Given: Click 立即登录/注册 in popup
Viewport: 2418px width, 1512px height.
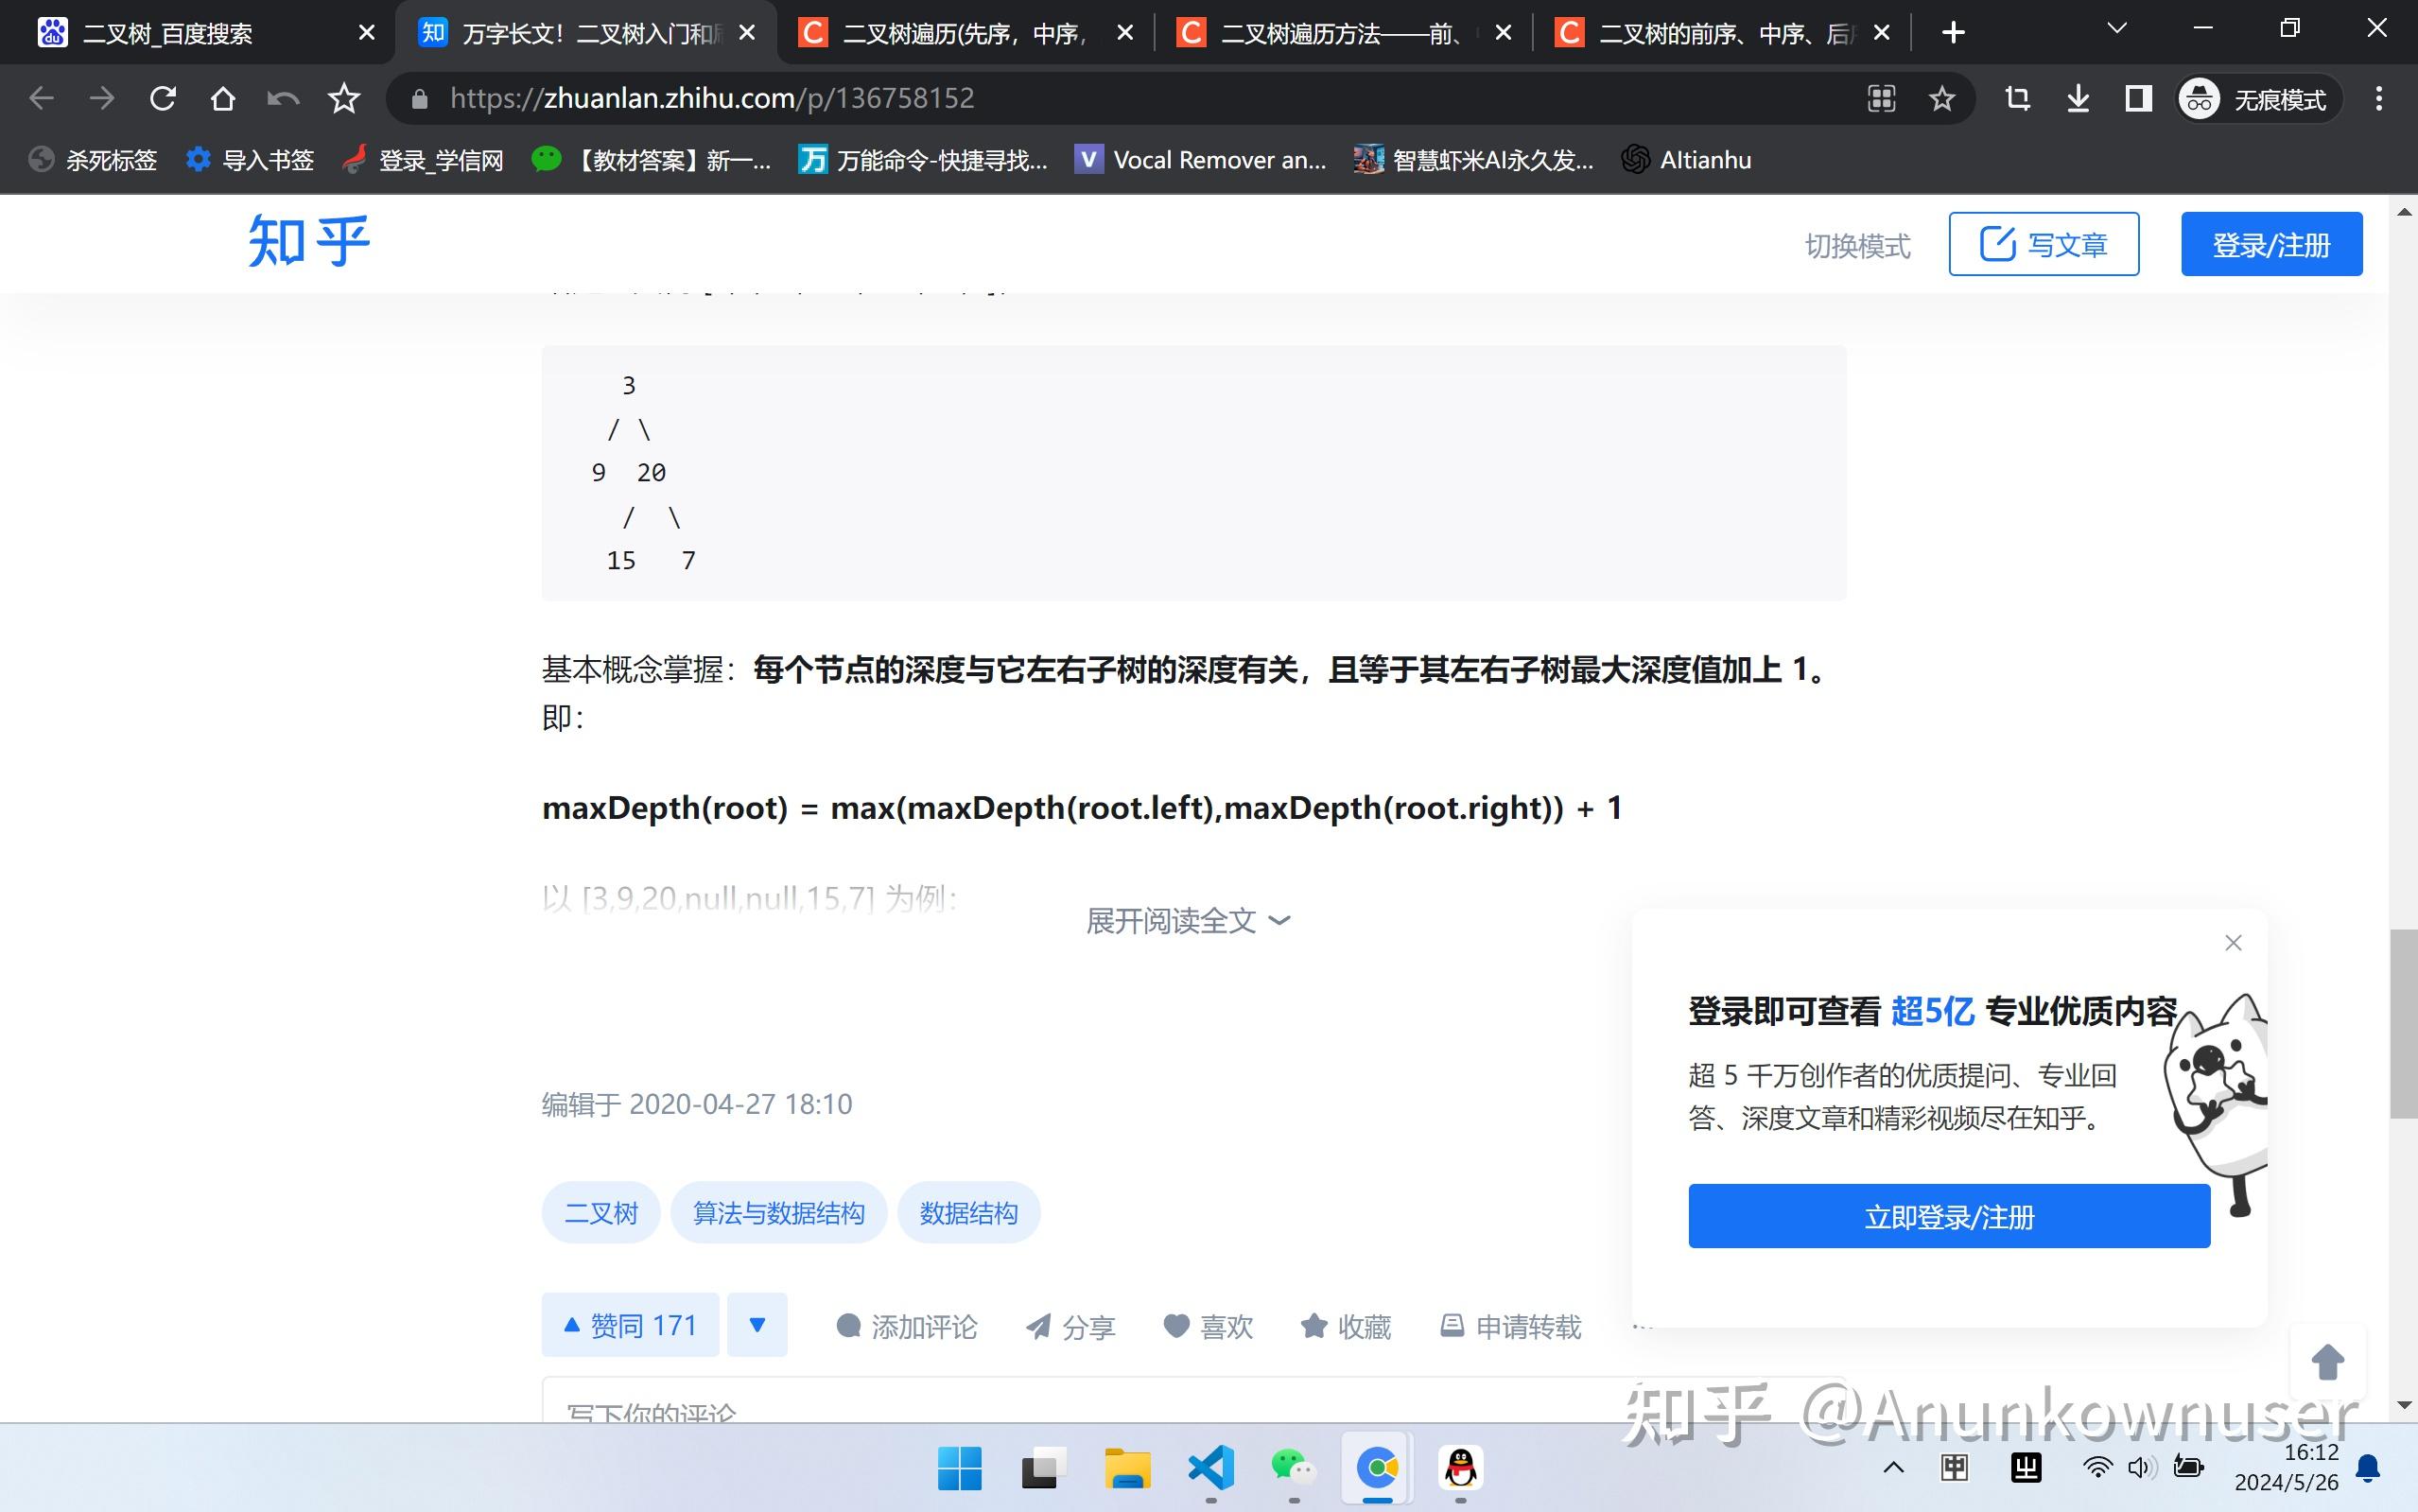Looking at the screenshot, I should tap(1949, 1216).
